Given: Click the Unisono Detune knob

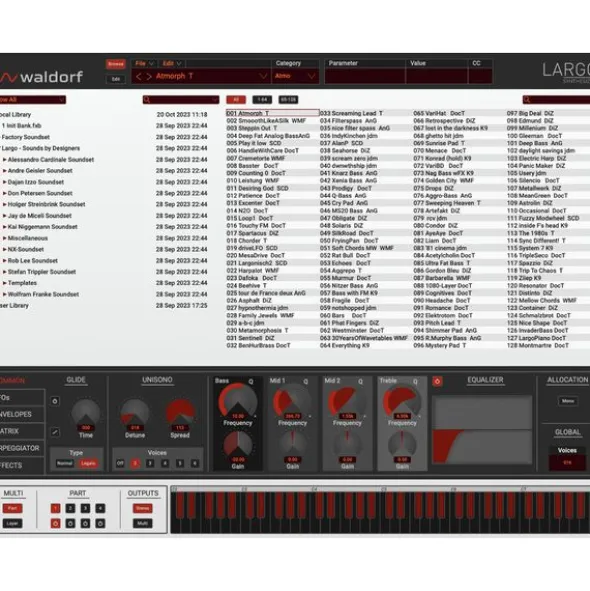Looking at the screenshot, I should pos(135,413).
